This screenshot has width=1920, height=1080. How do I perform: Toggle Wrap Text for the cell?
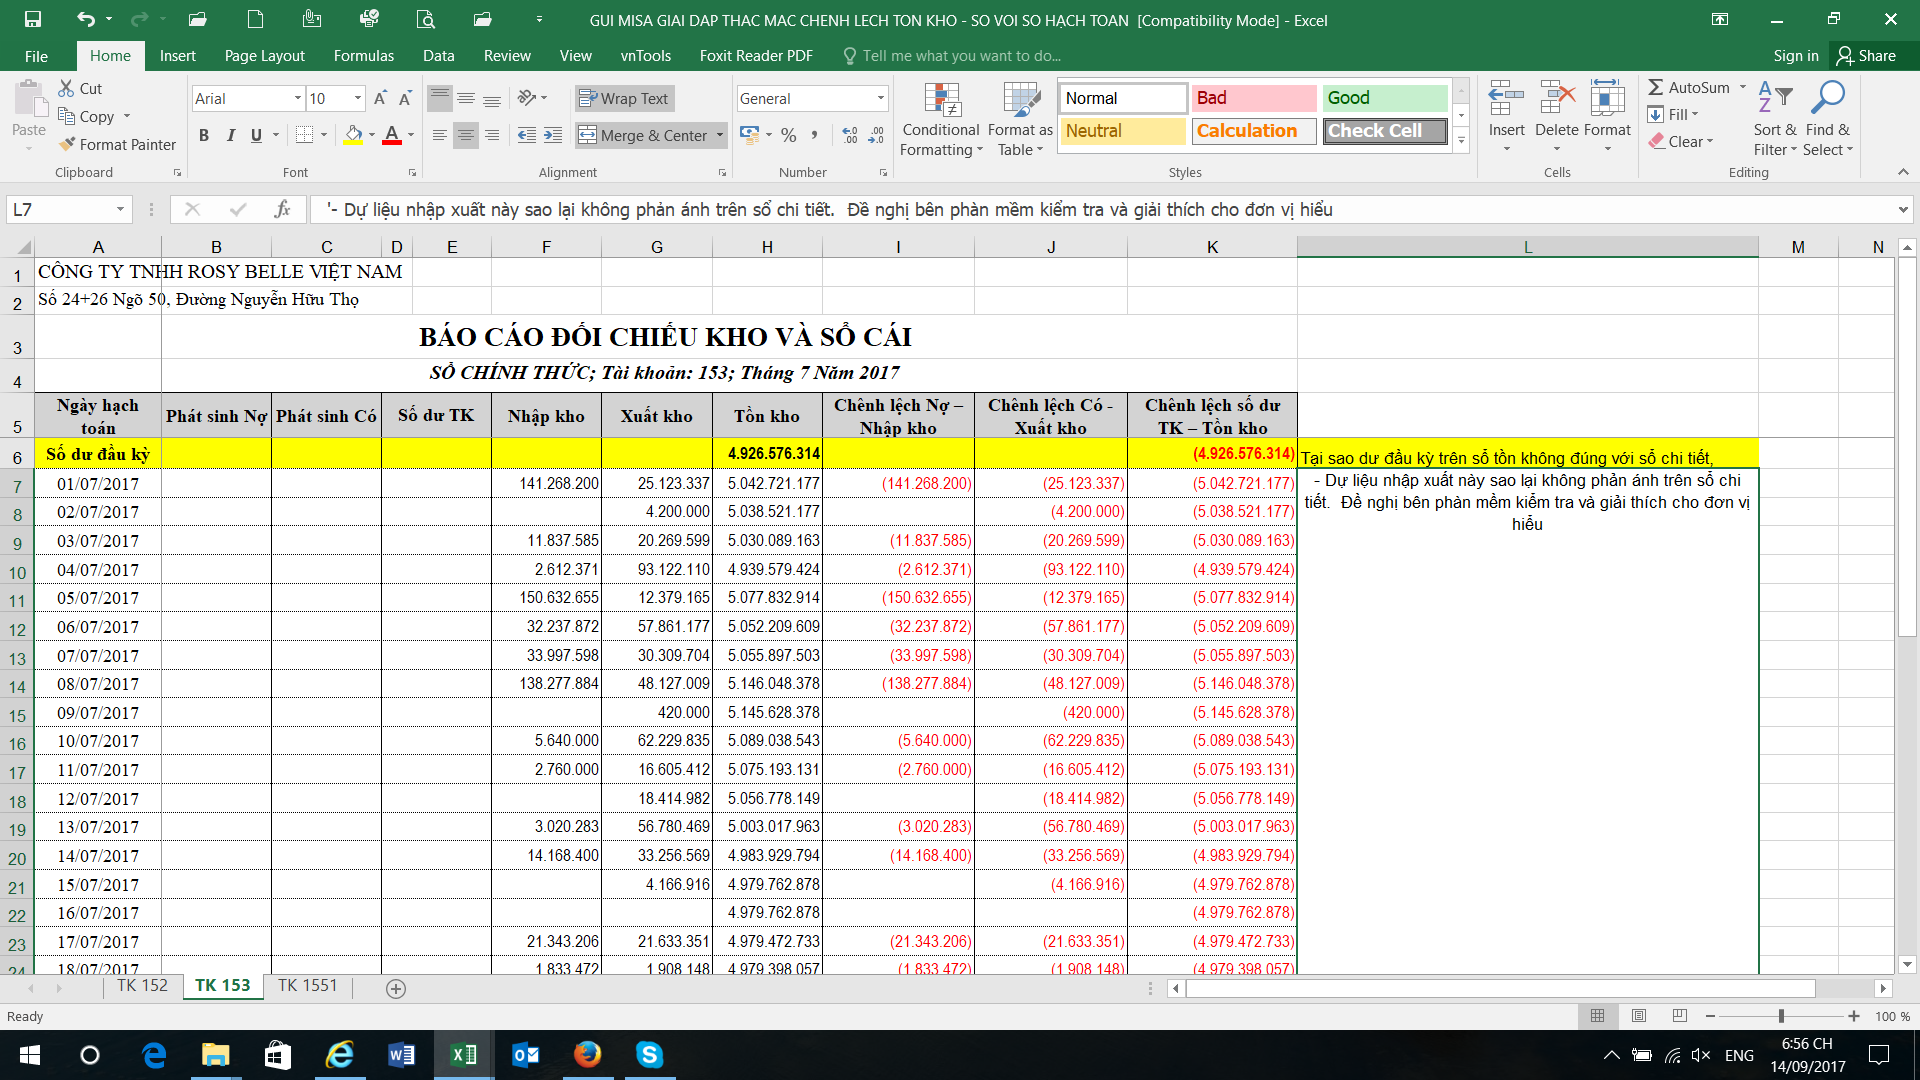click(x=624, y=98)
